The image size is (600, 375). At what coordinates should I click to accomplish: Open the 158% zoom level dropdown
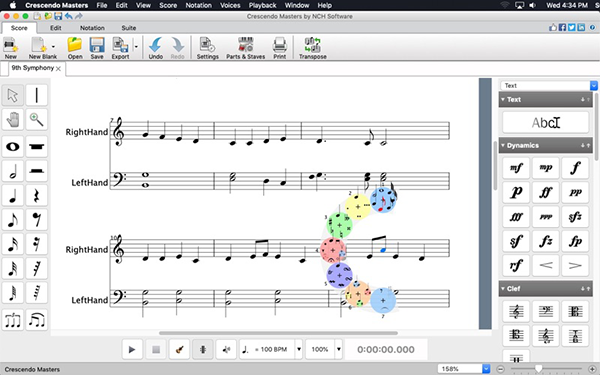pos(486,369)
